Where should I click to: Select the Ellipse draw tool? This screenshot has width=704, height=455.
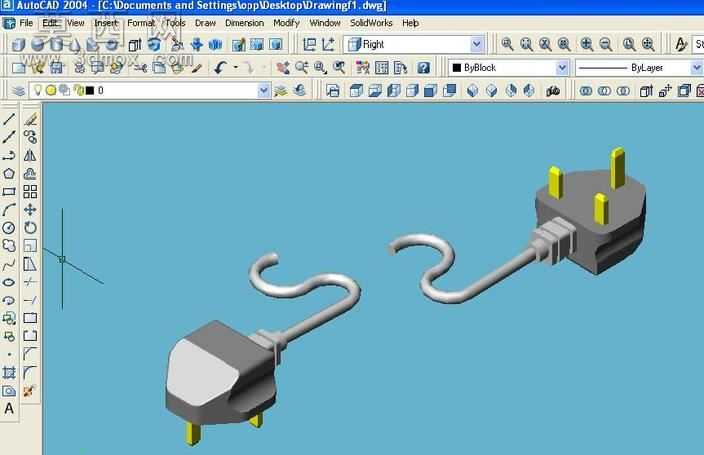9,282
